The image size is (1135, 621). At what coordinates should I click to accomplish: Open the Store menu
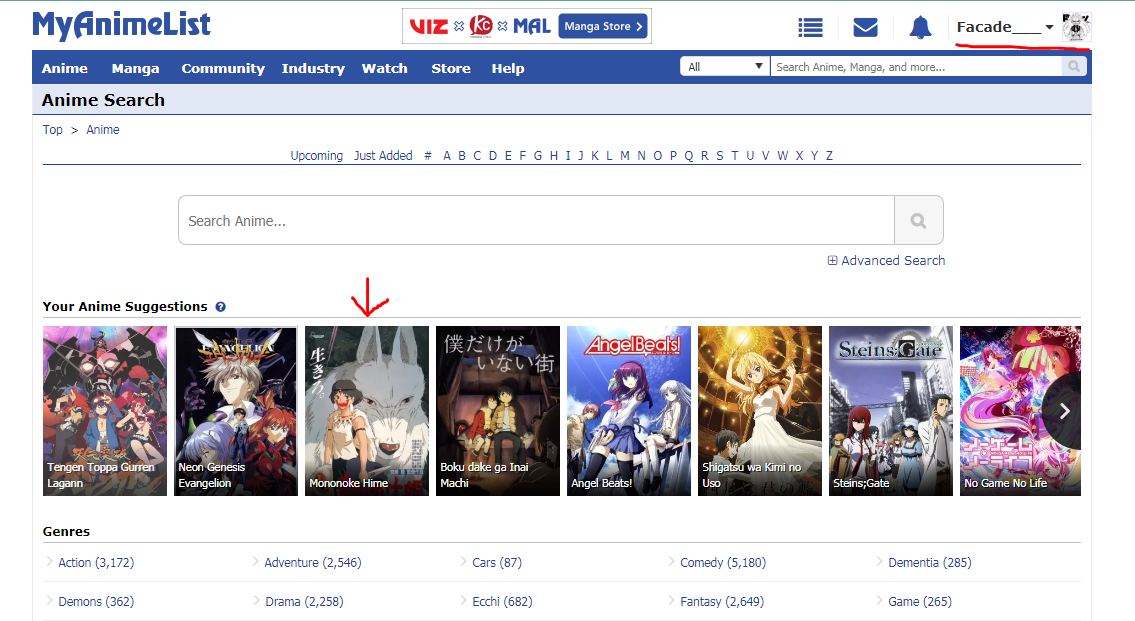click(451, 68)
